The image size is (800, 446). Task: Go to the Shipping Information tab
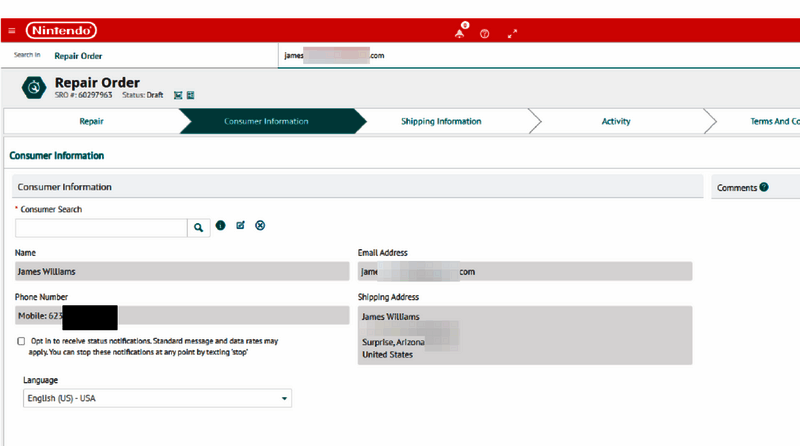point(441,121)
